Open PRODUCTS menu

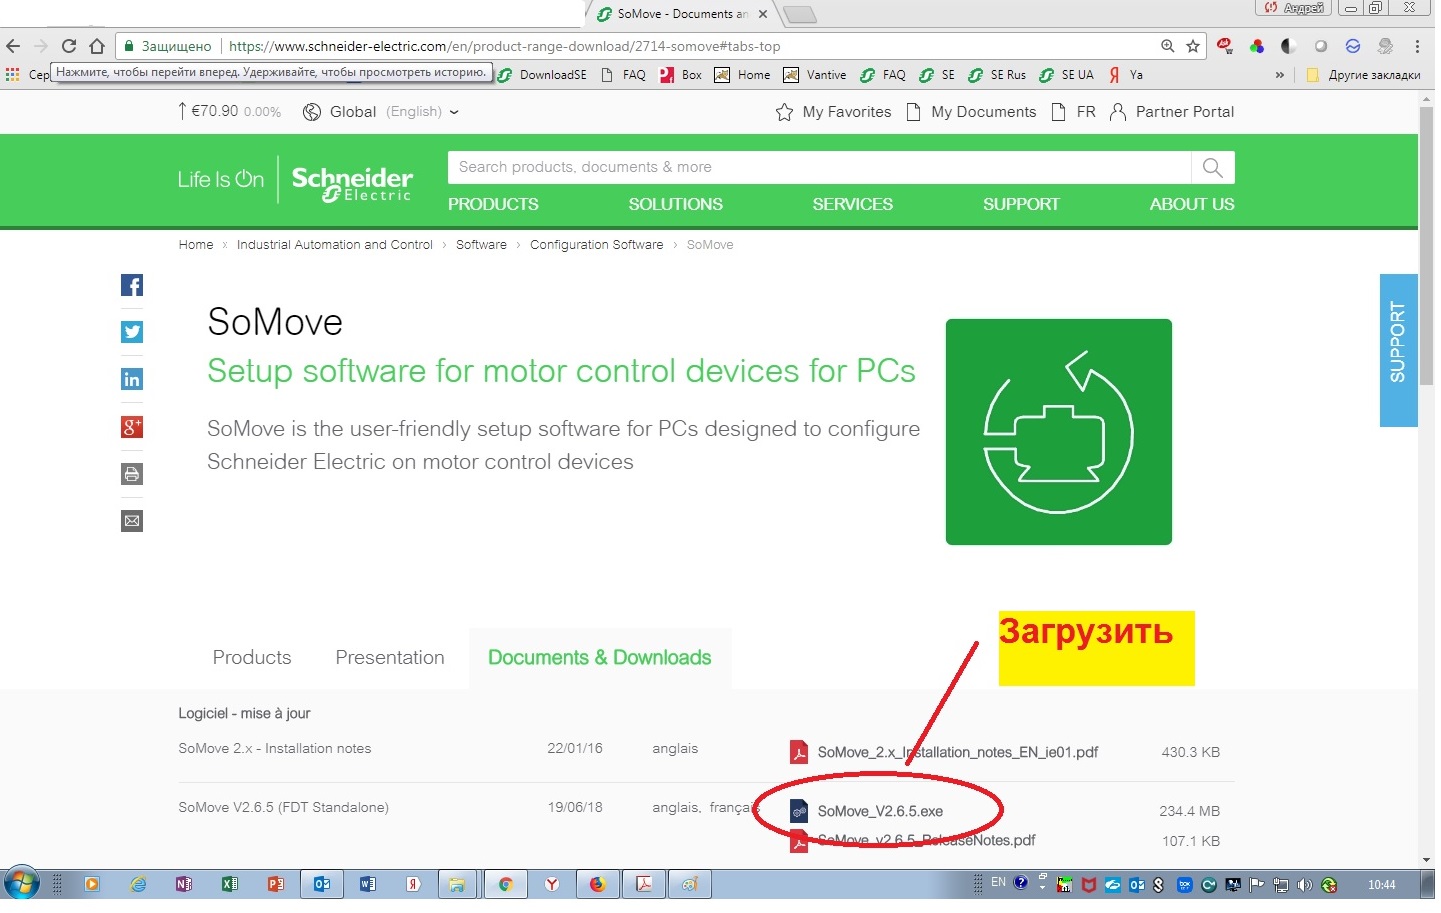493,204
